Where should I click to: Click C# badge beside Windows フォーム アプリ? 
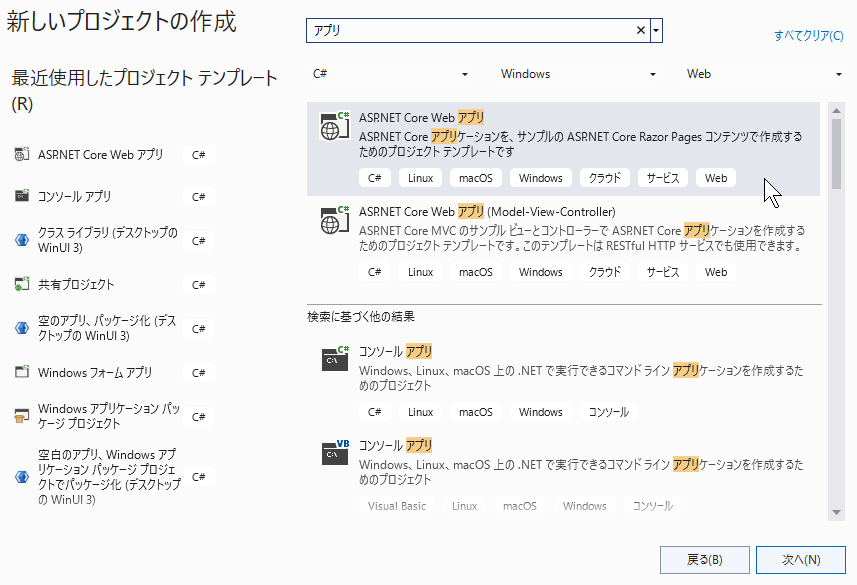point(198,372)
